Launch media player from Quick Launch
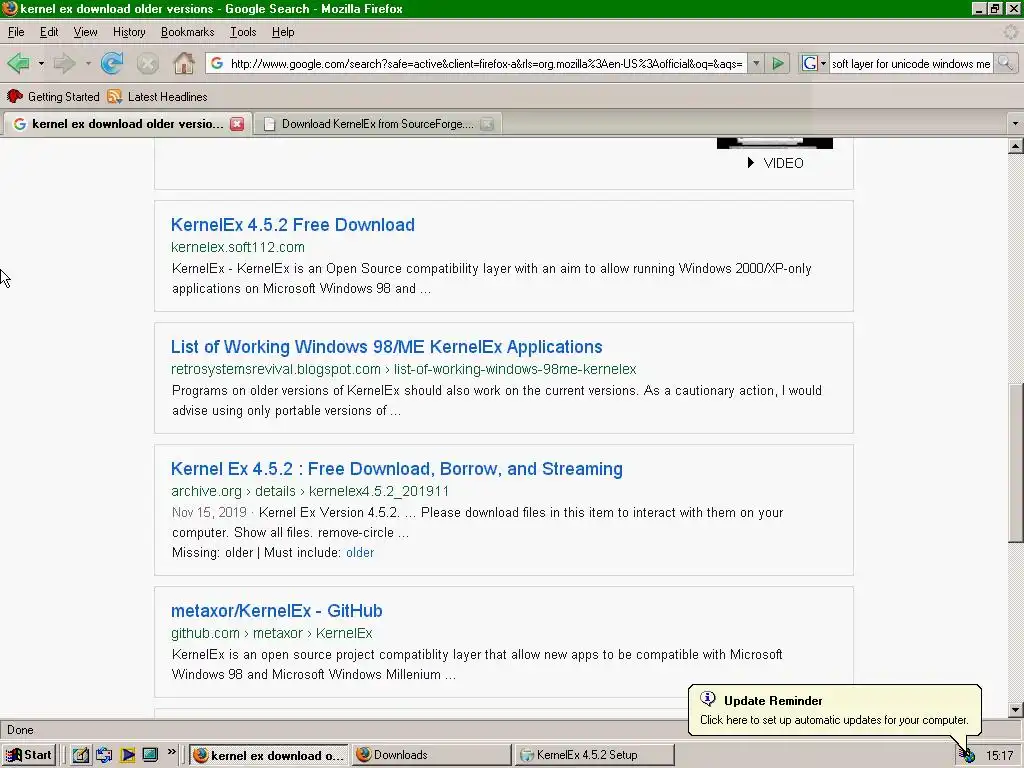Viewport: 1024px width, 768px height. tap(127, 755)
